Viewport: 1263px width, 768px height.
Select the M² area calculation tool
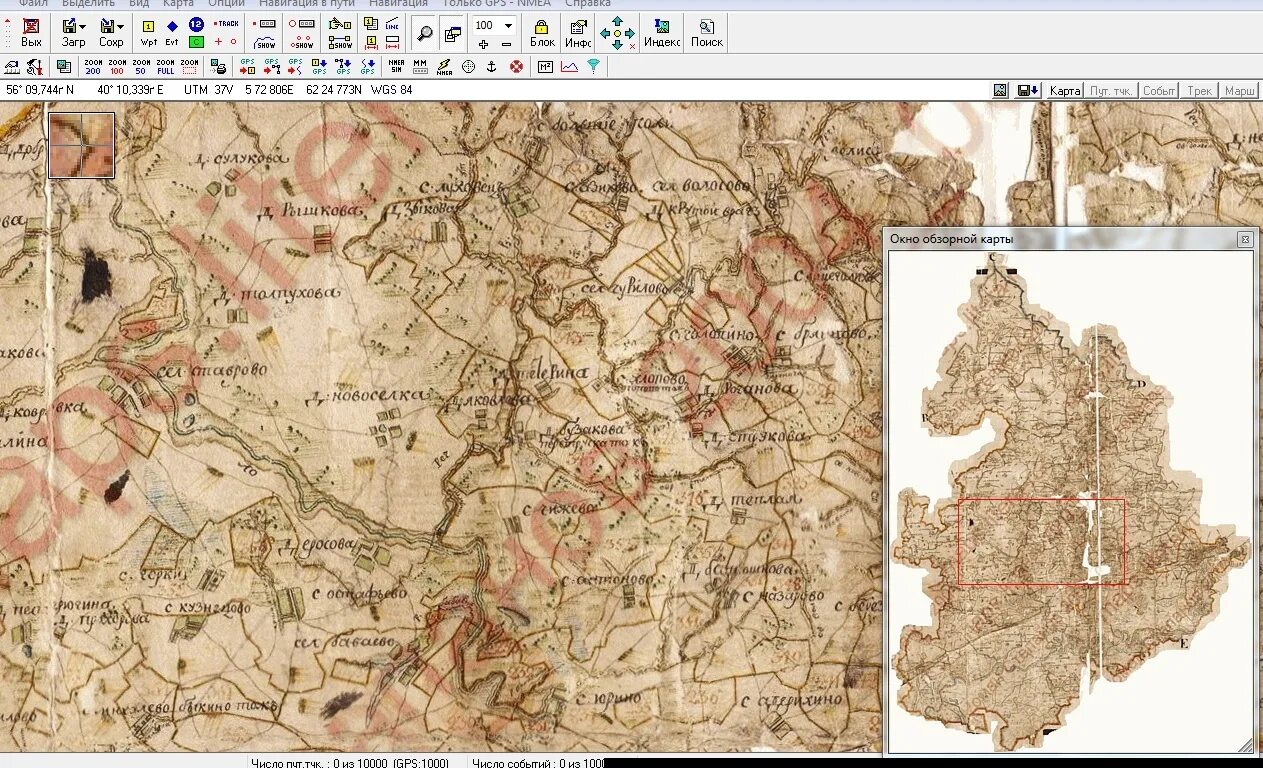tap(545, 67)
